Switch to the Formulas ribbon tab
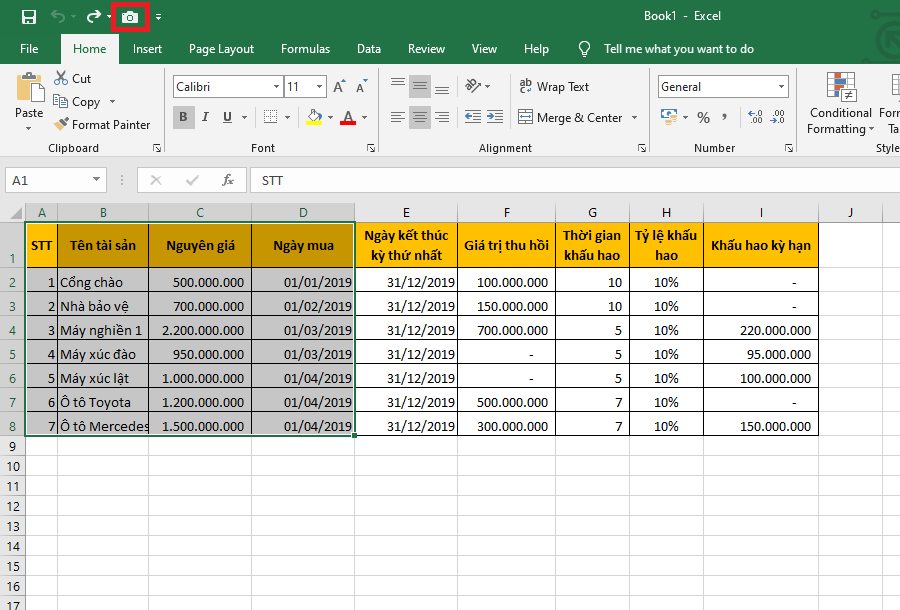Image resolution: width=900 pixels, height=610 pixels. 305,49
